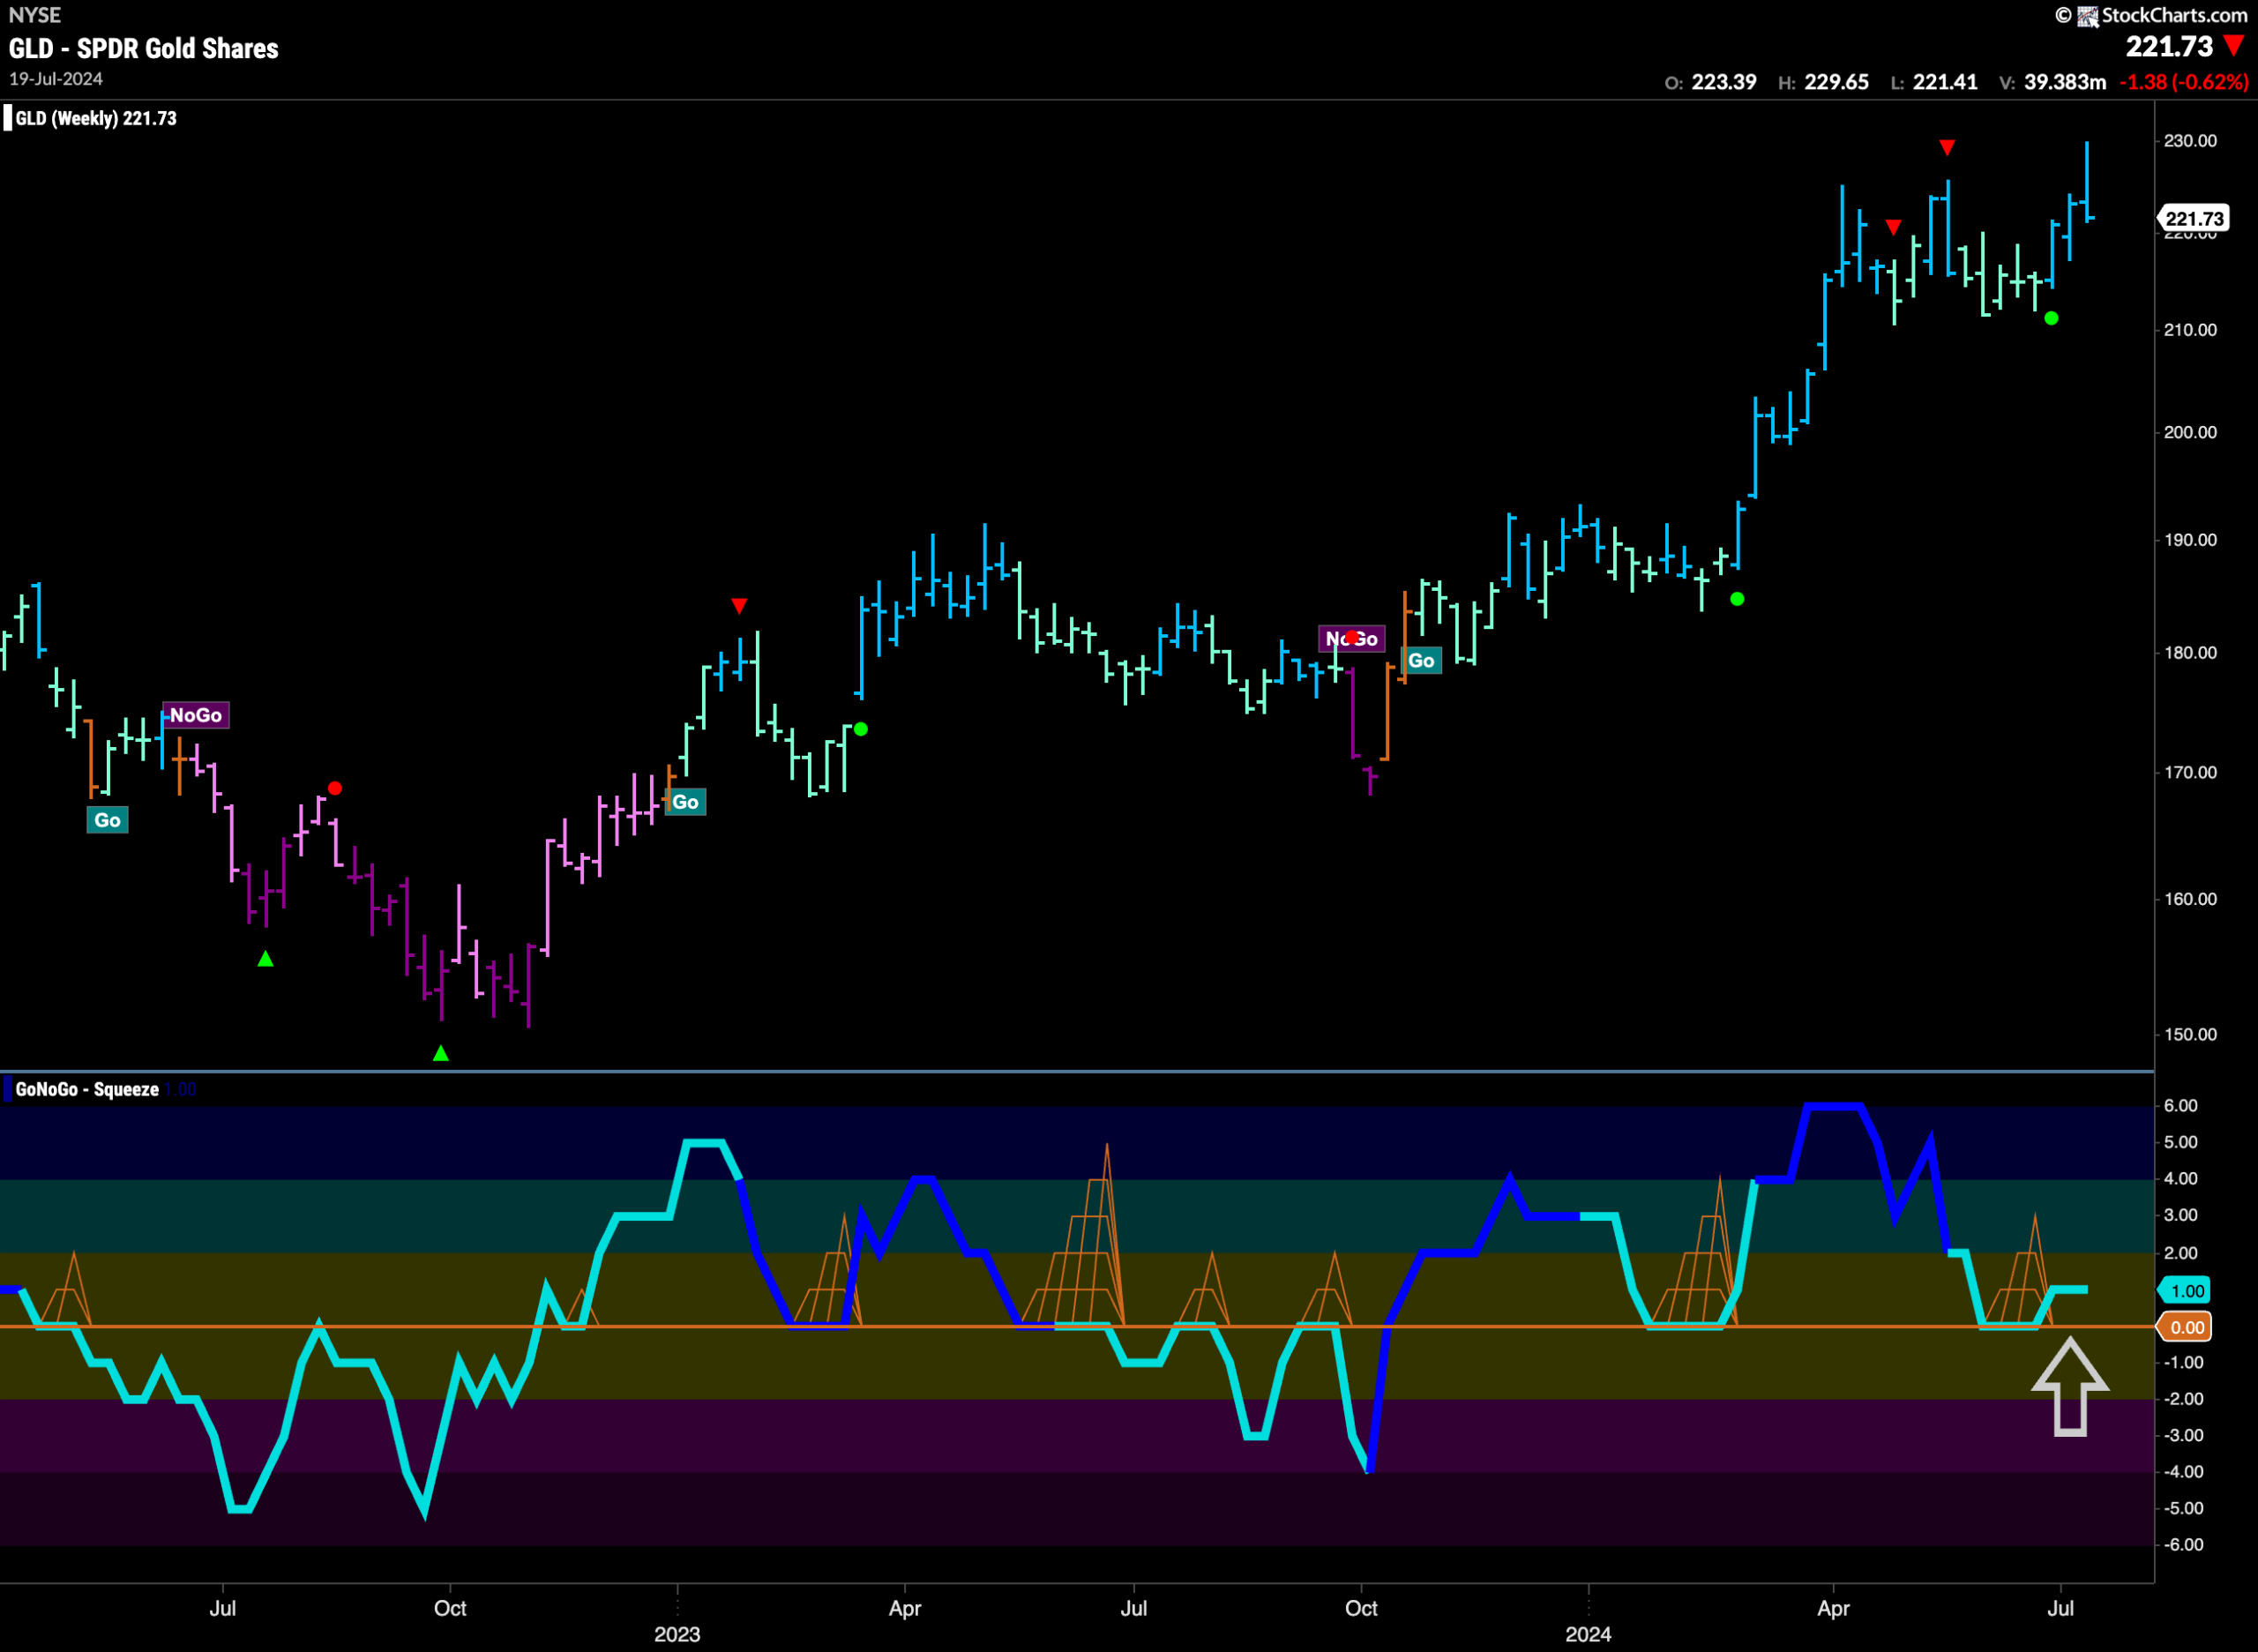
Task: Click the purple NoGo label near 2022 July
Action: point(196,715)
